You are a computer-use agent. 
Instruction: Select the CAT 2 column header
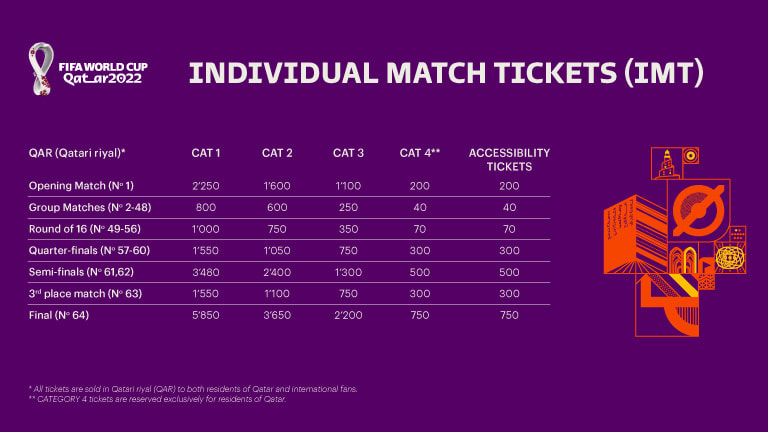click(x=278, y=153)
